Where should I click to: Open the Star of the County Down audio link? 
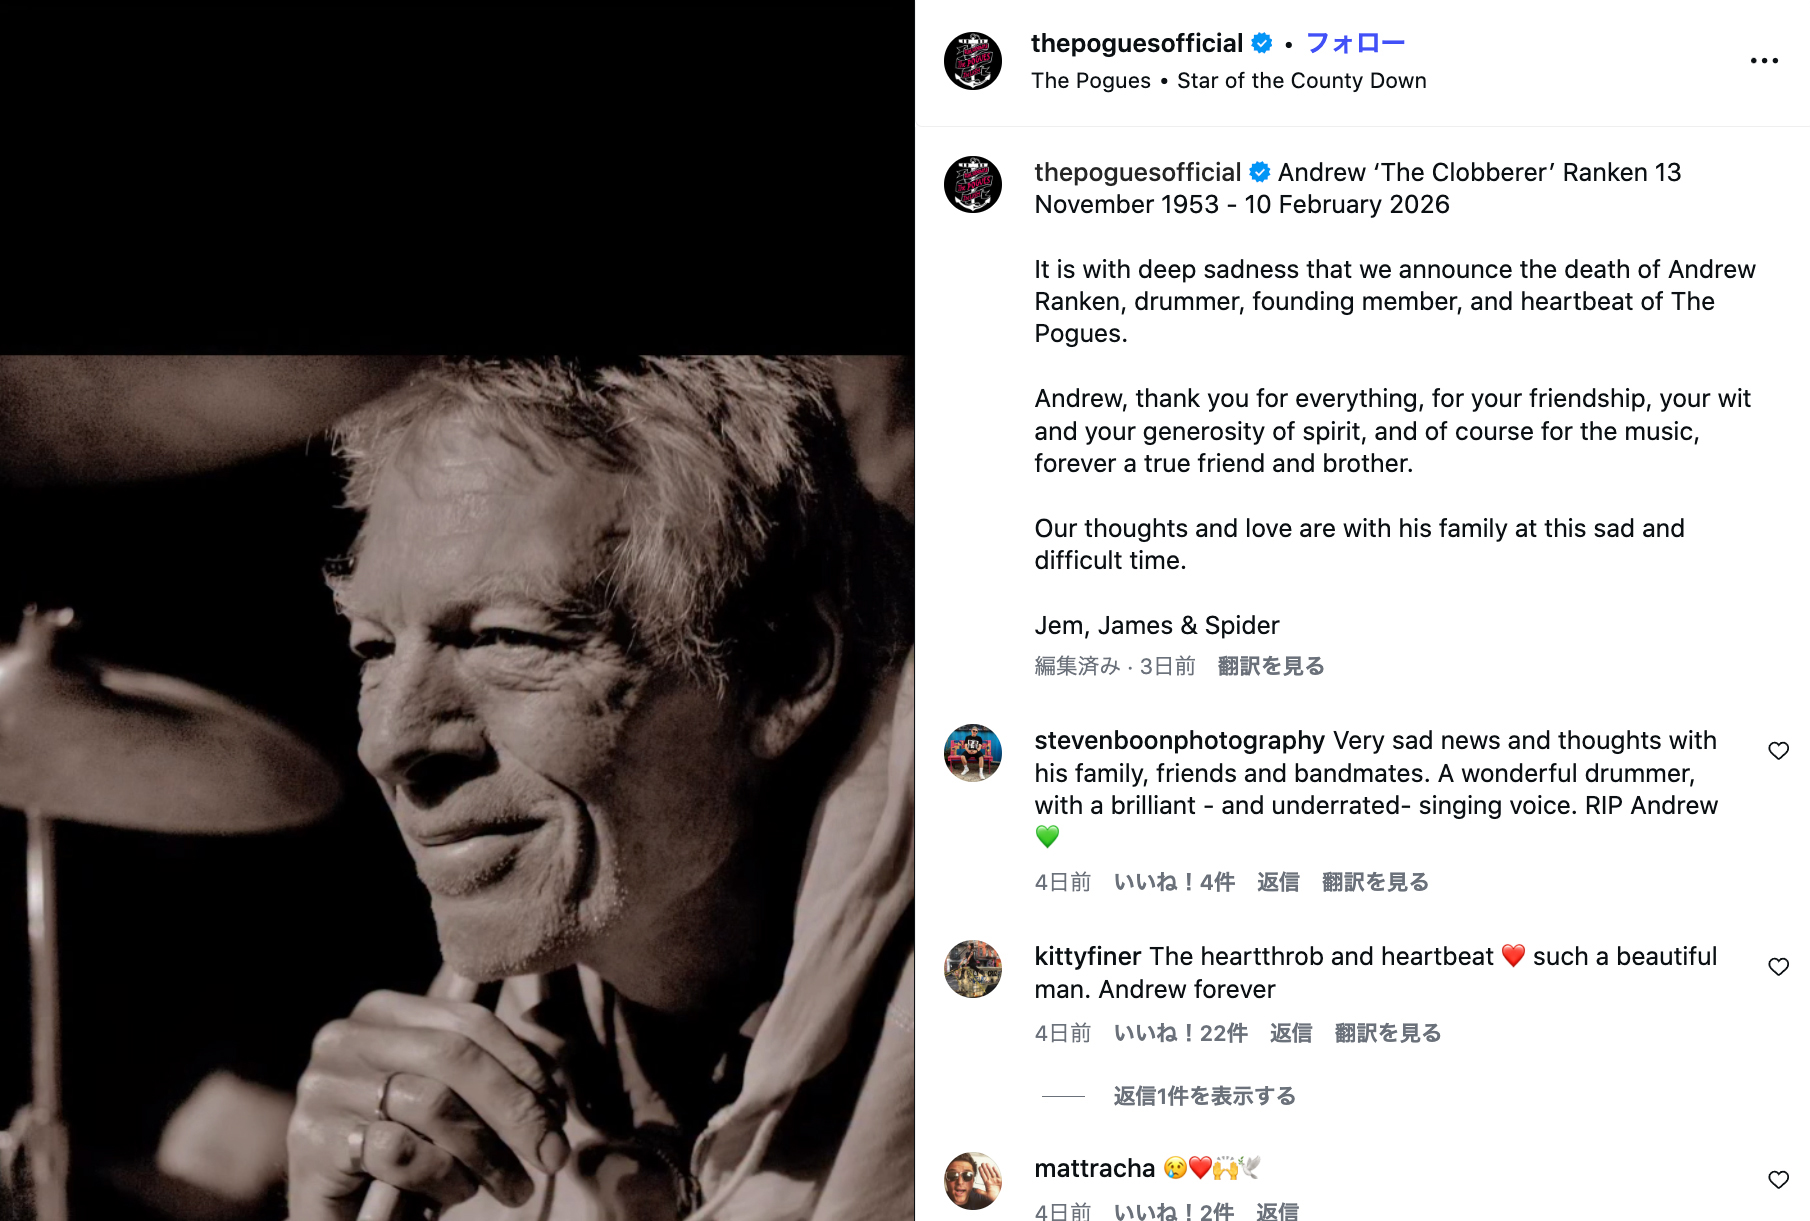[x=1301, y=81]
